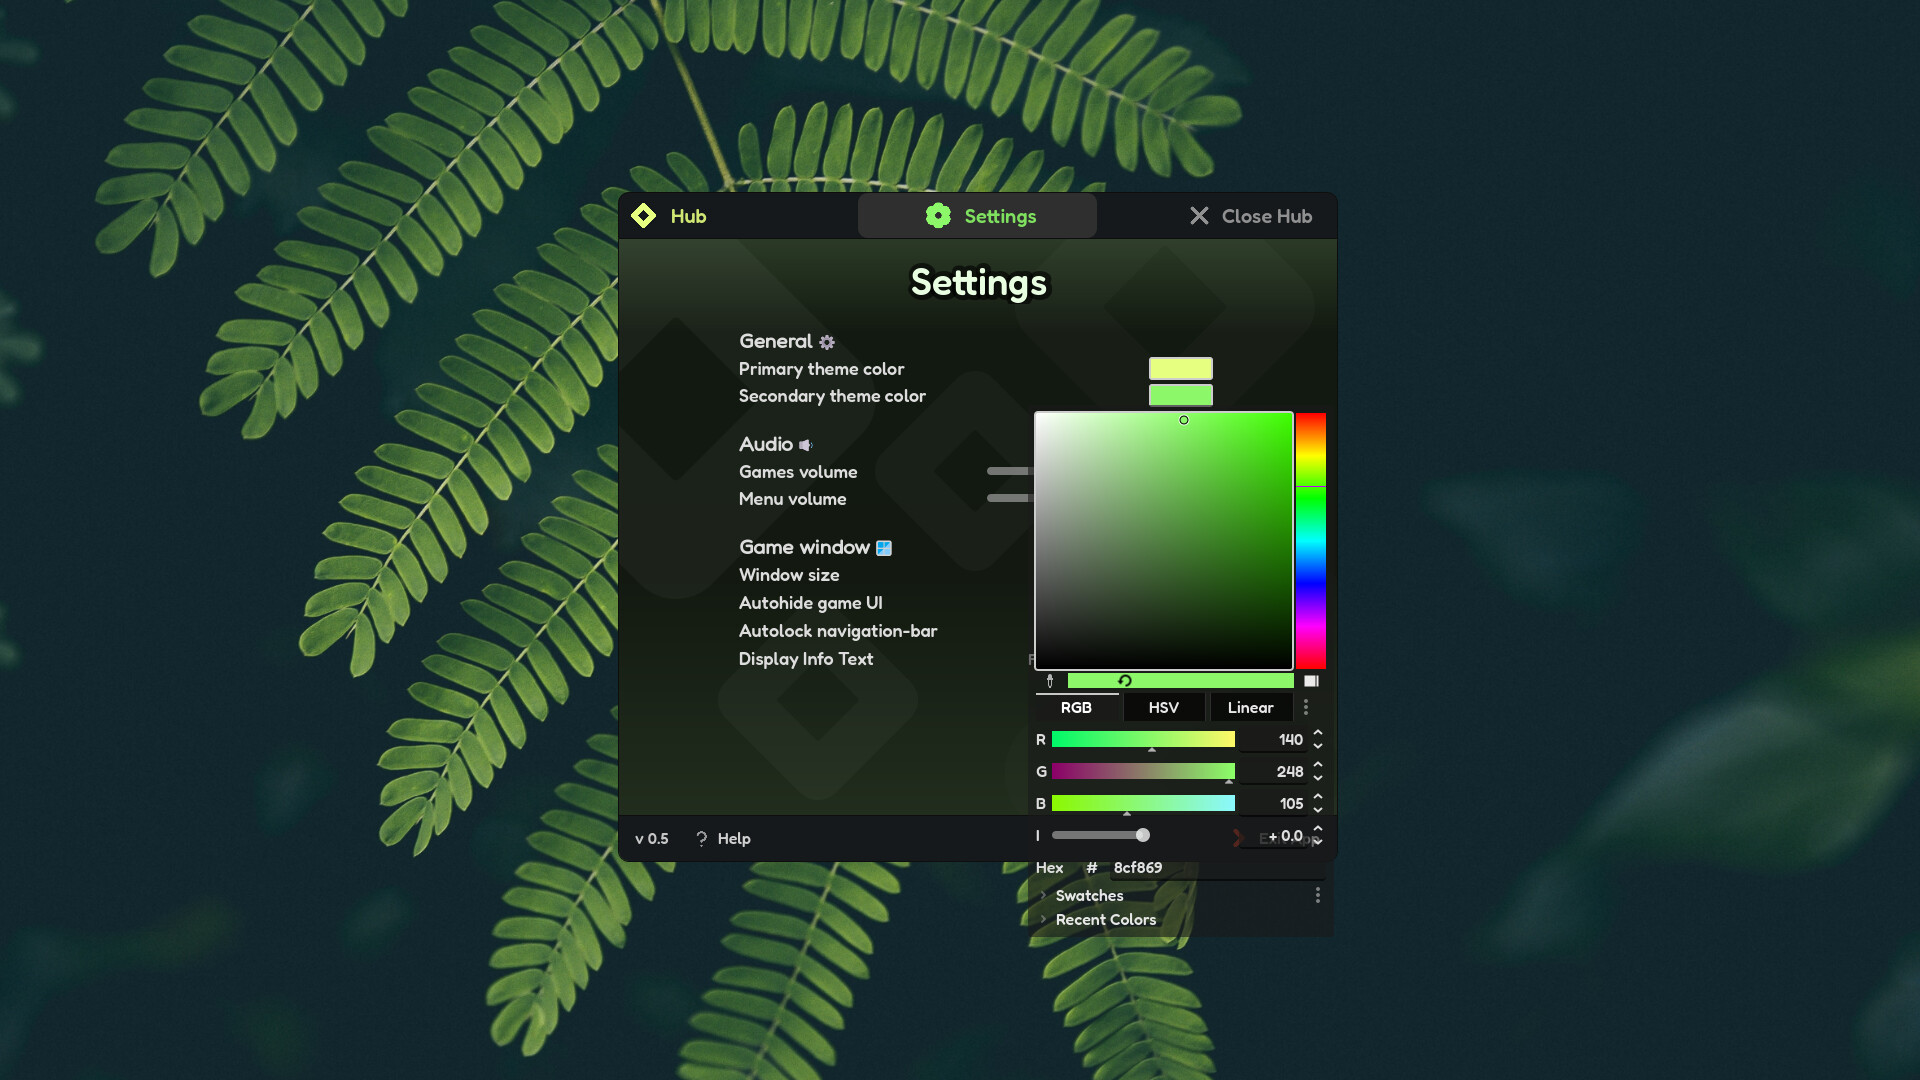The width and height of the screenshot is (1920, 1080).
Task: Increase R value with the up stepper
Action: pos(1317,733)
